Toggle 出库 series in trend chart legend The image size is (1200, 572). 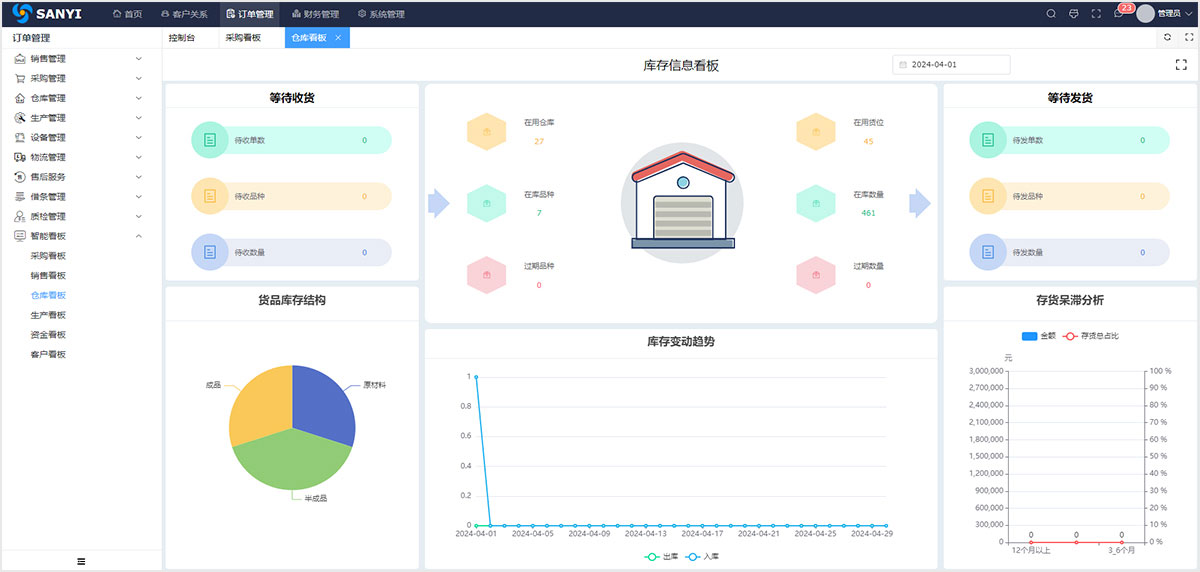coord(662,556)
